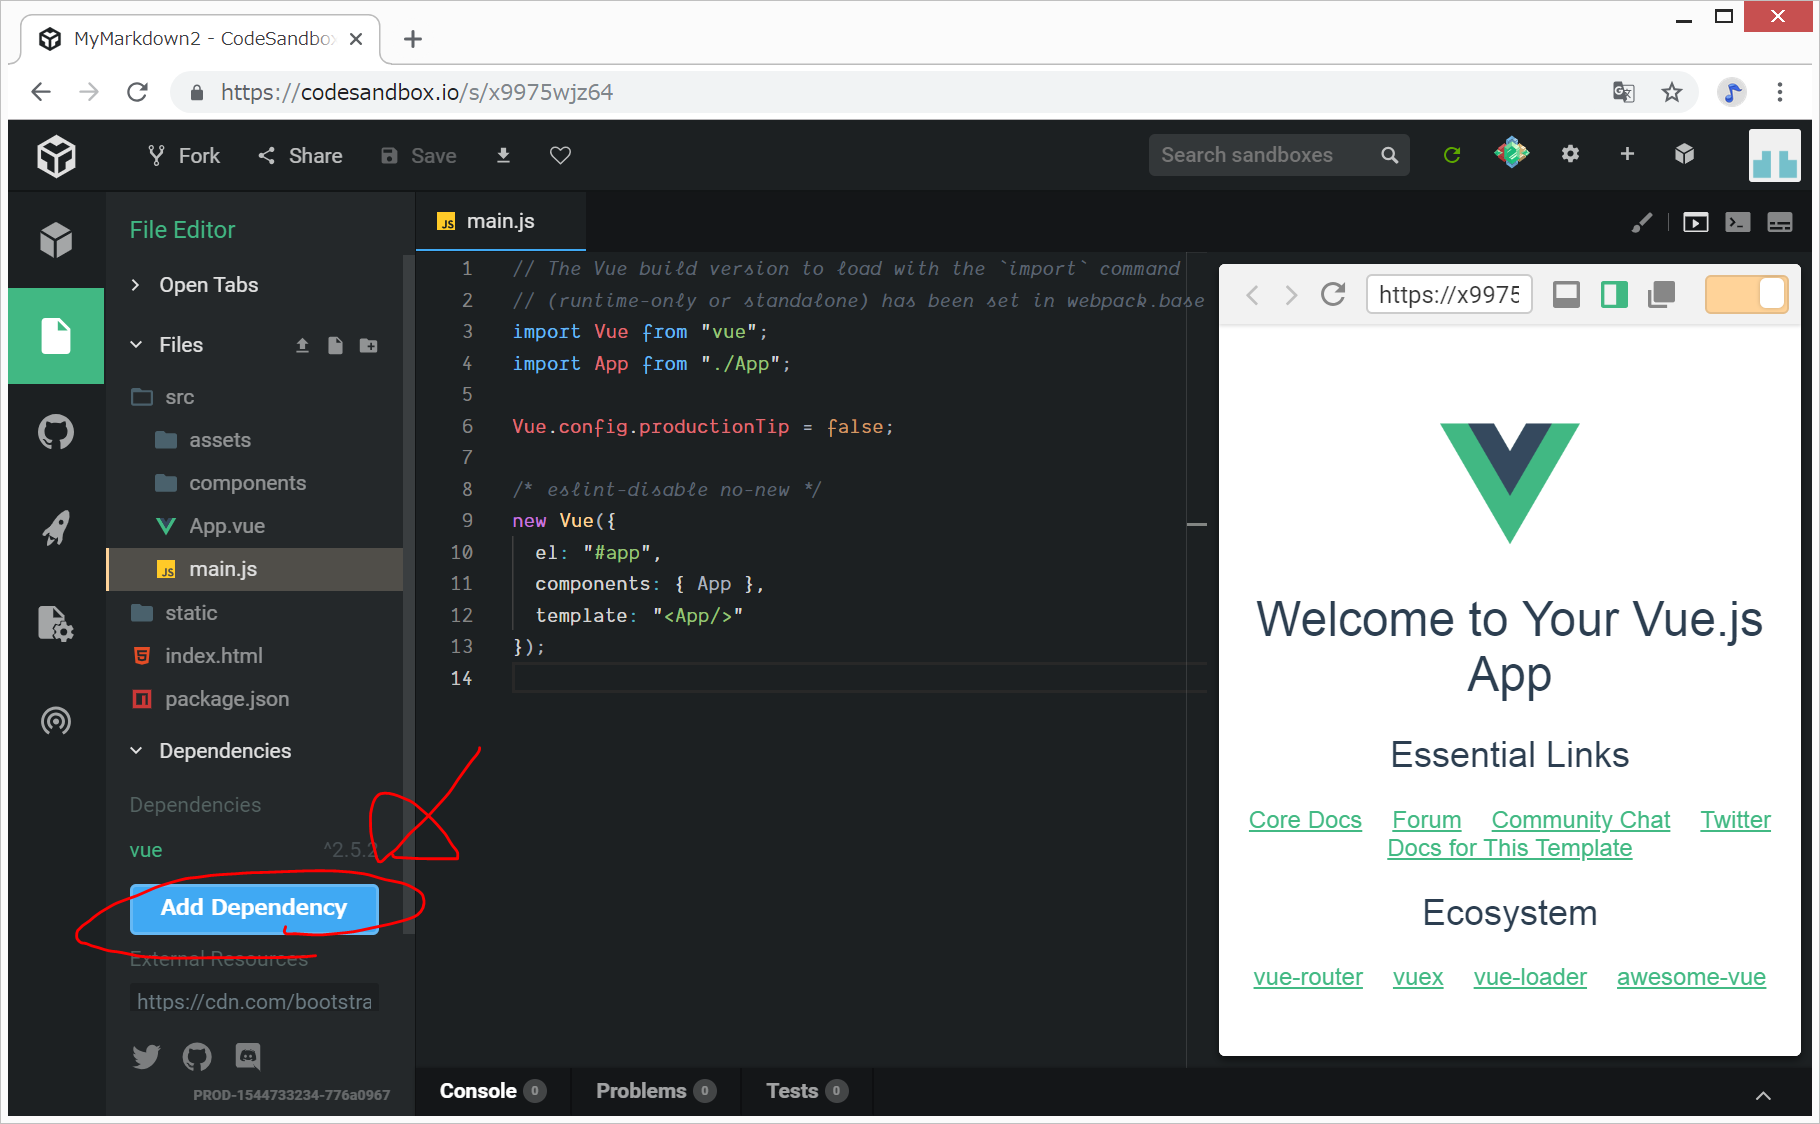1820x1124 pixels.
Task: Expand the Open Tabs section
Action: click(x=136, y=285)
